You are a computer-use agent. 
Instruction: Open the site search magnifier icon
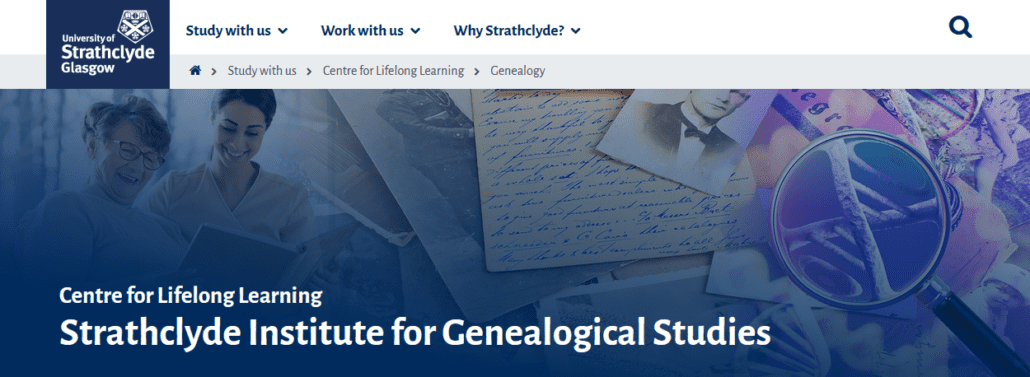click(960, 28)
